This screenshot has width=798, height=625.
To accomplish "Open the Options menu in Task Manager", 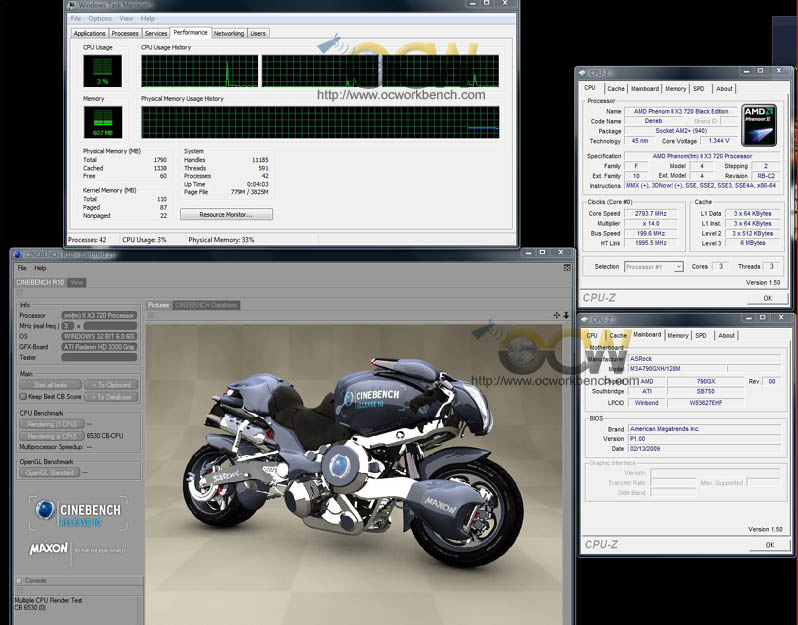I will [100, 18].
